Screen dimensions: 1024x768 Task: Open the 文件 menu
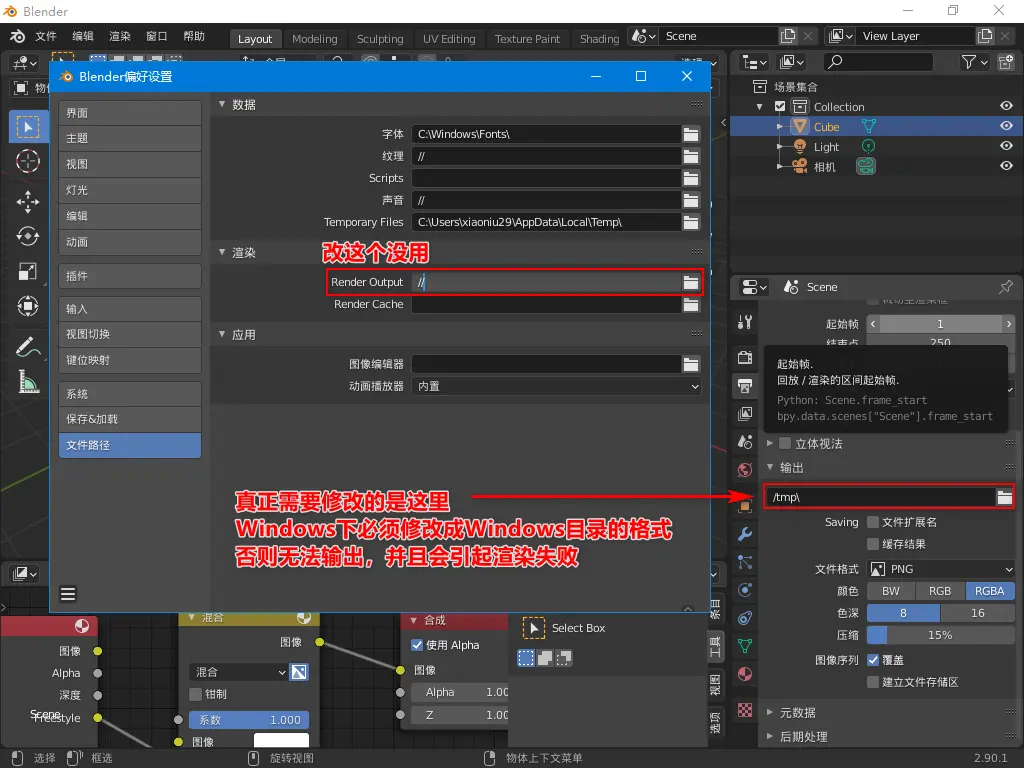coord(46,37)
